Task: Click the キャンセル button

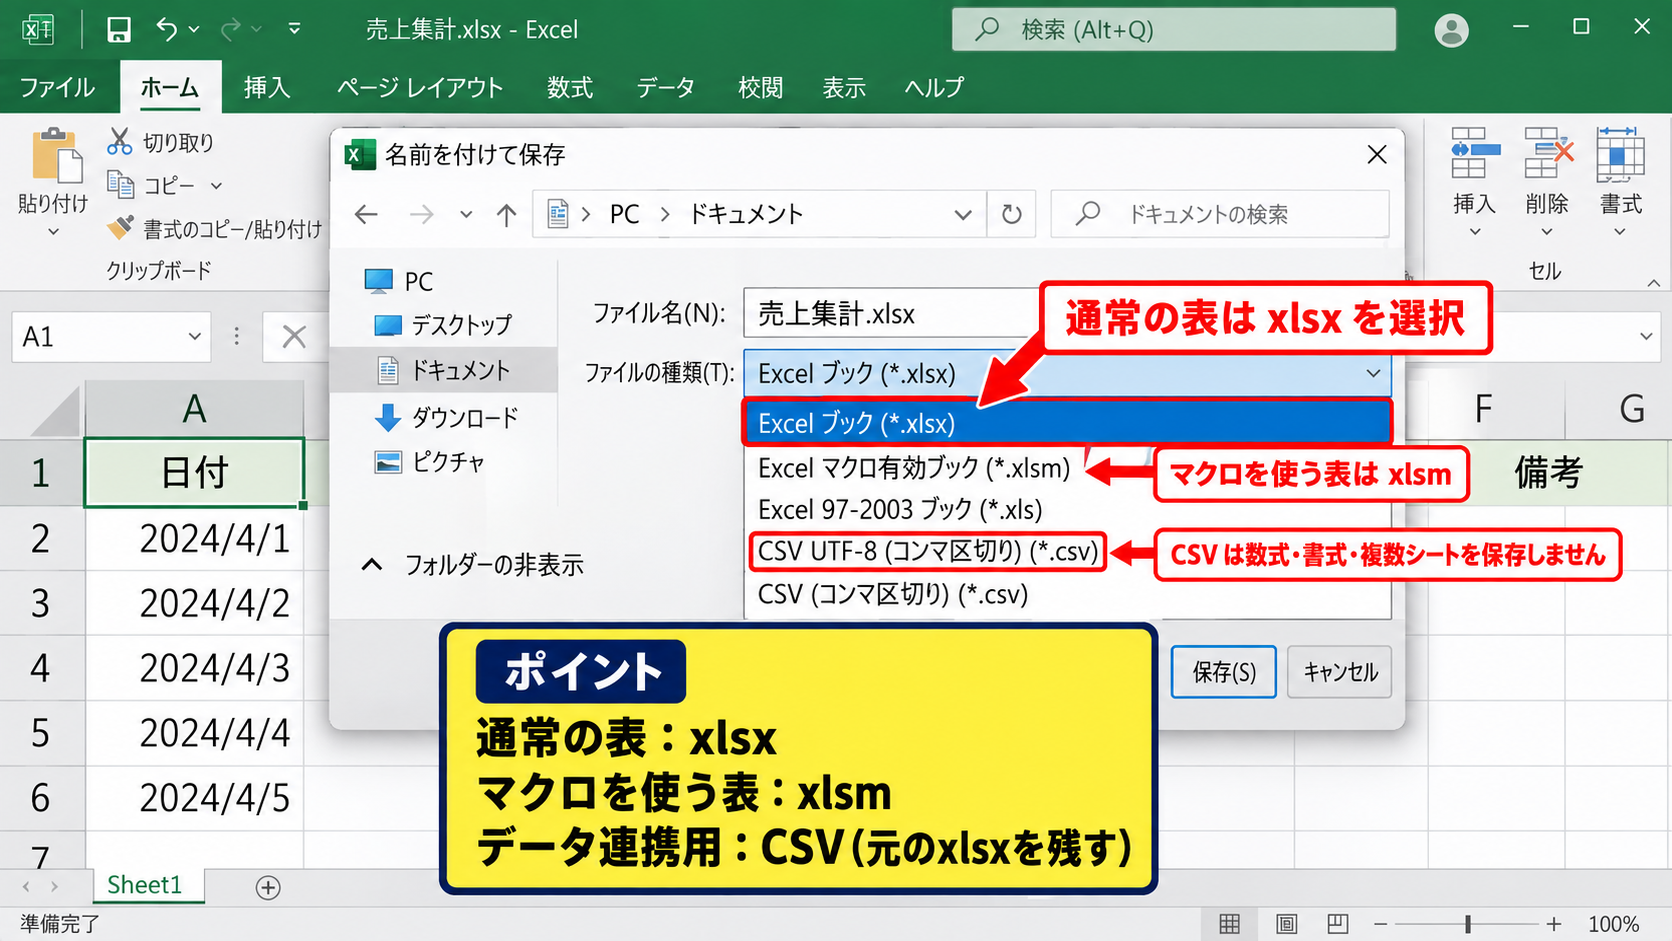Action: [1340, 672]
